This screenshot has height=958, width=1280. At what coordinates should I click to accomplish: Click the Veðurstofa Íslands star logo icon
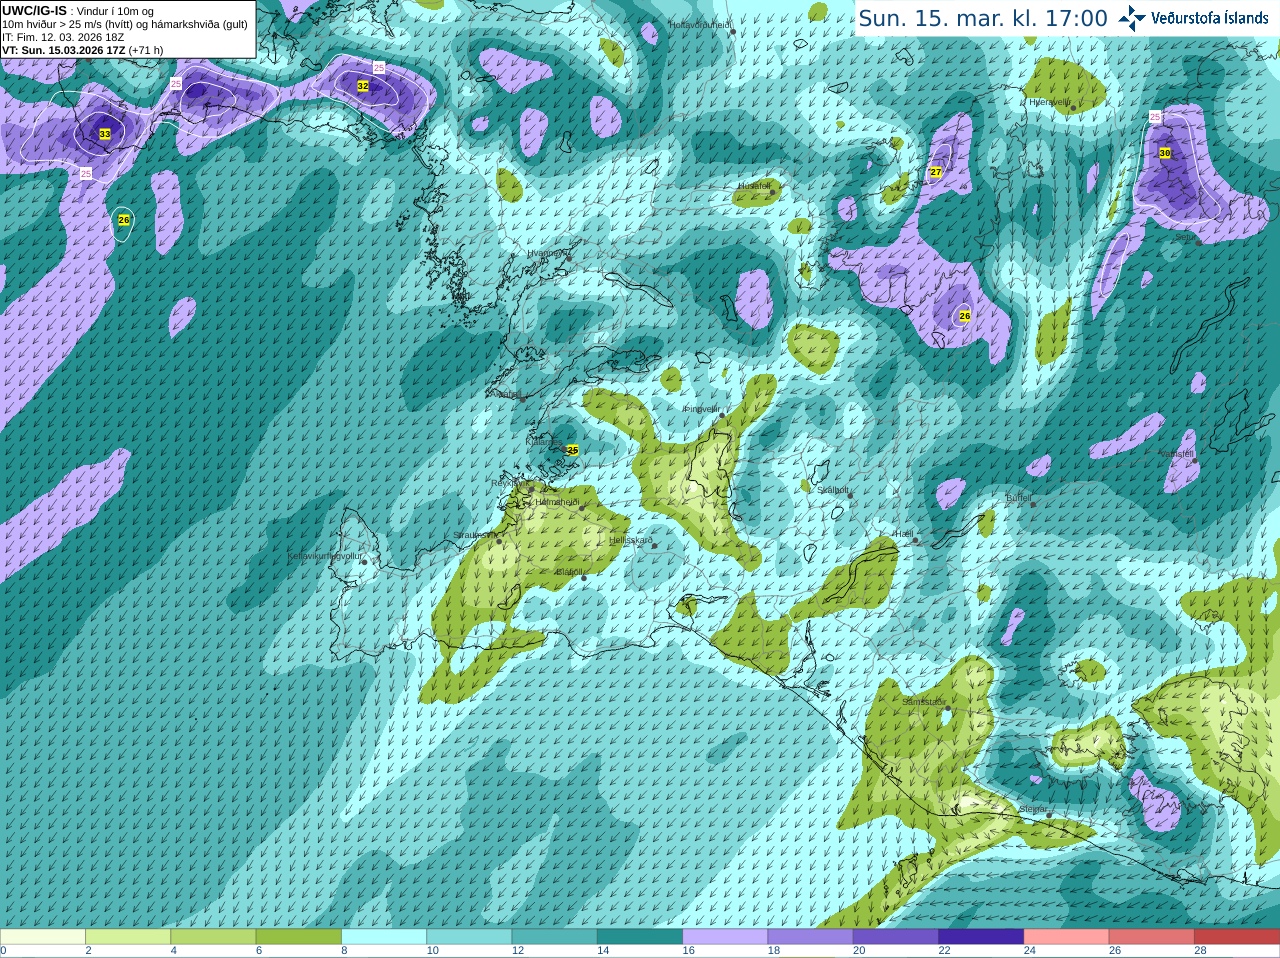pyautogui.click(x=1132, y=18)
